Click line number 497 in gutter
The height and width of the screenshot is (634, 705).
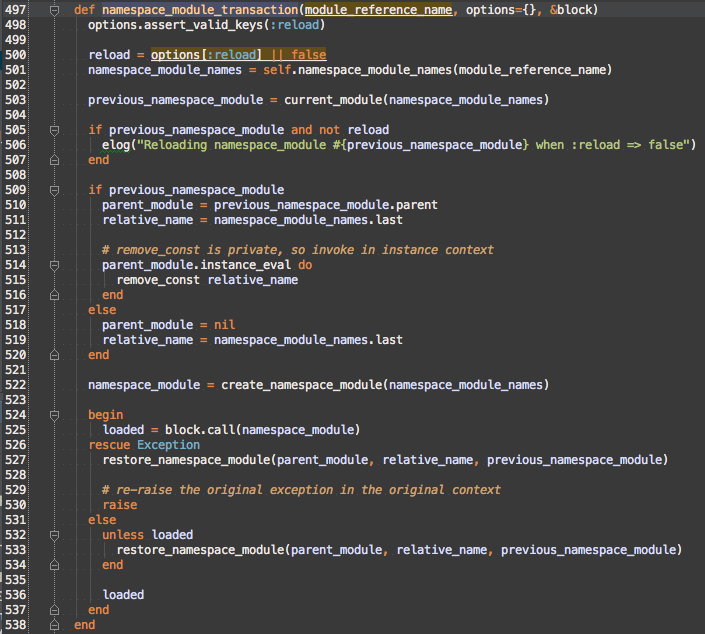point(16,10)
